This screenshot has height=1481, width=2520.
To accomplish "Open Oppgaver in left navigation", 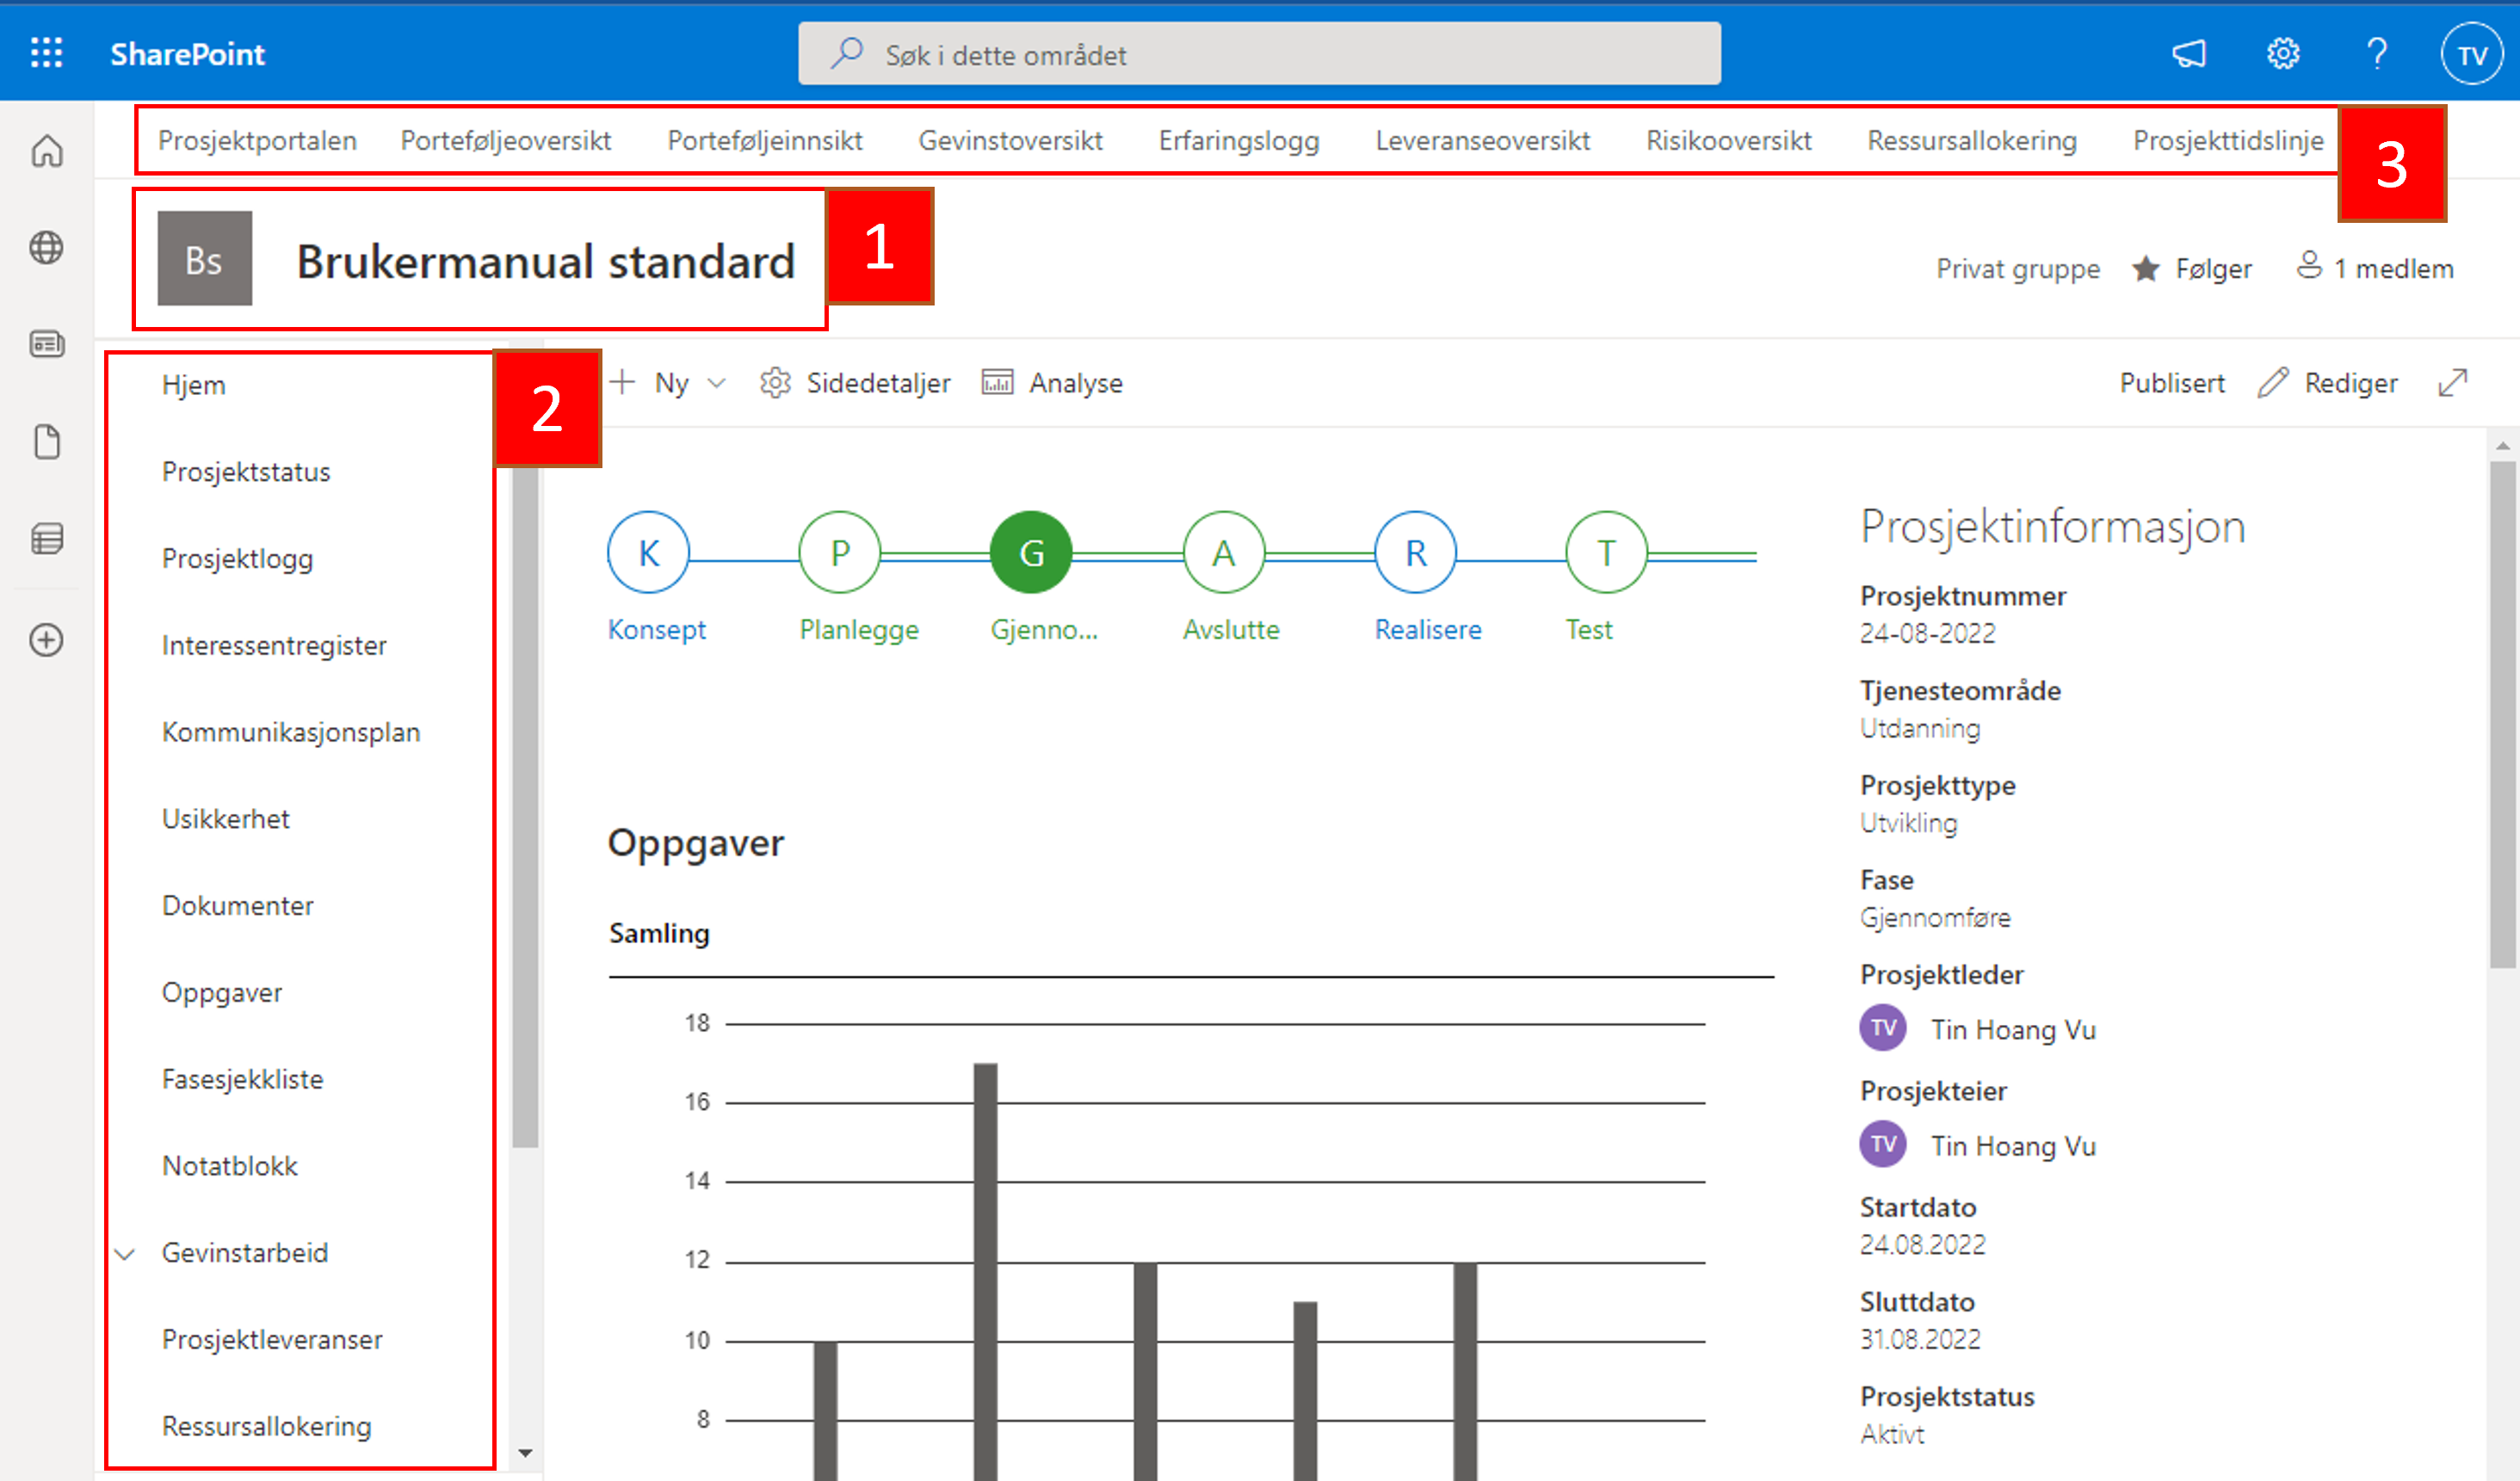I will 222,993.
